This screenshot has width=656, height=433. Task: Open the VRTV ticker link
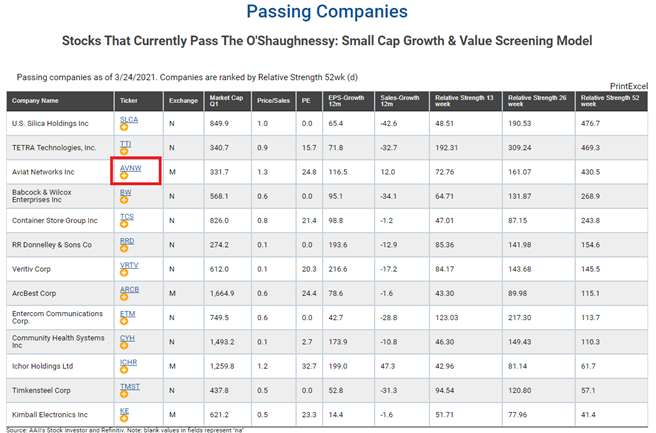pyautogui.click(x=129, y=265)
